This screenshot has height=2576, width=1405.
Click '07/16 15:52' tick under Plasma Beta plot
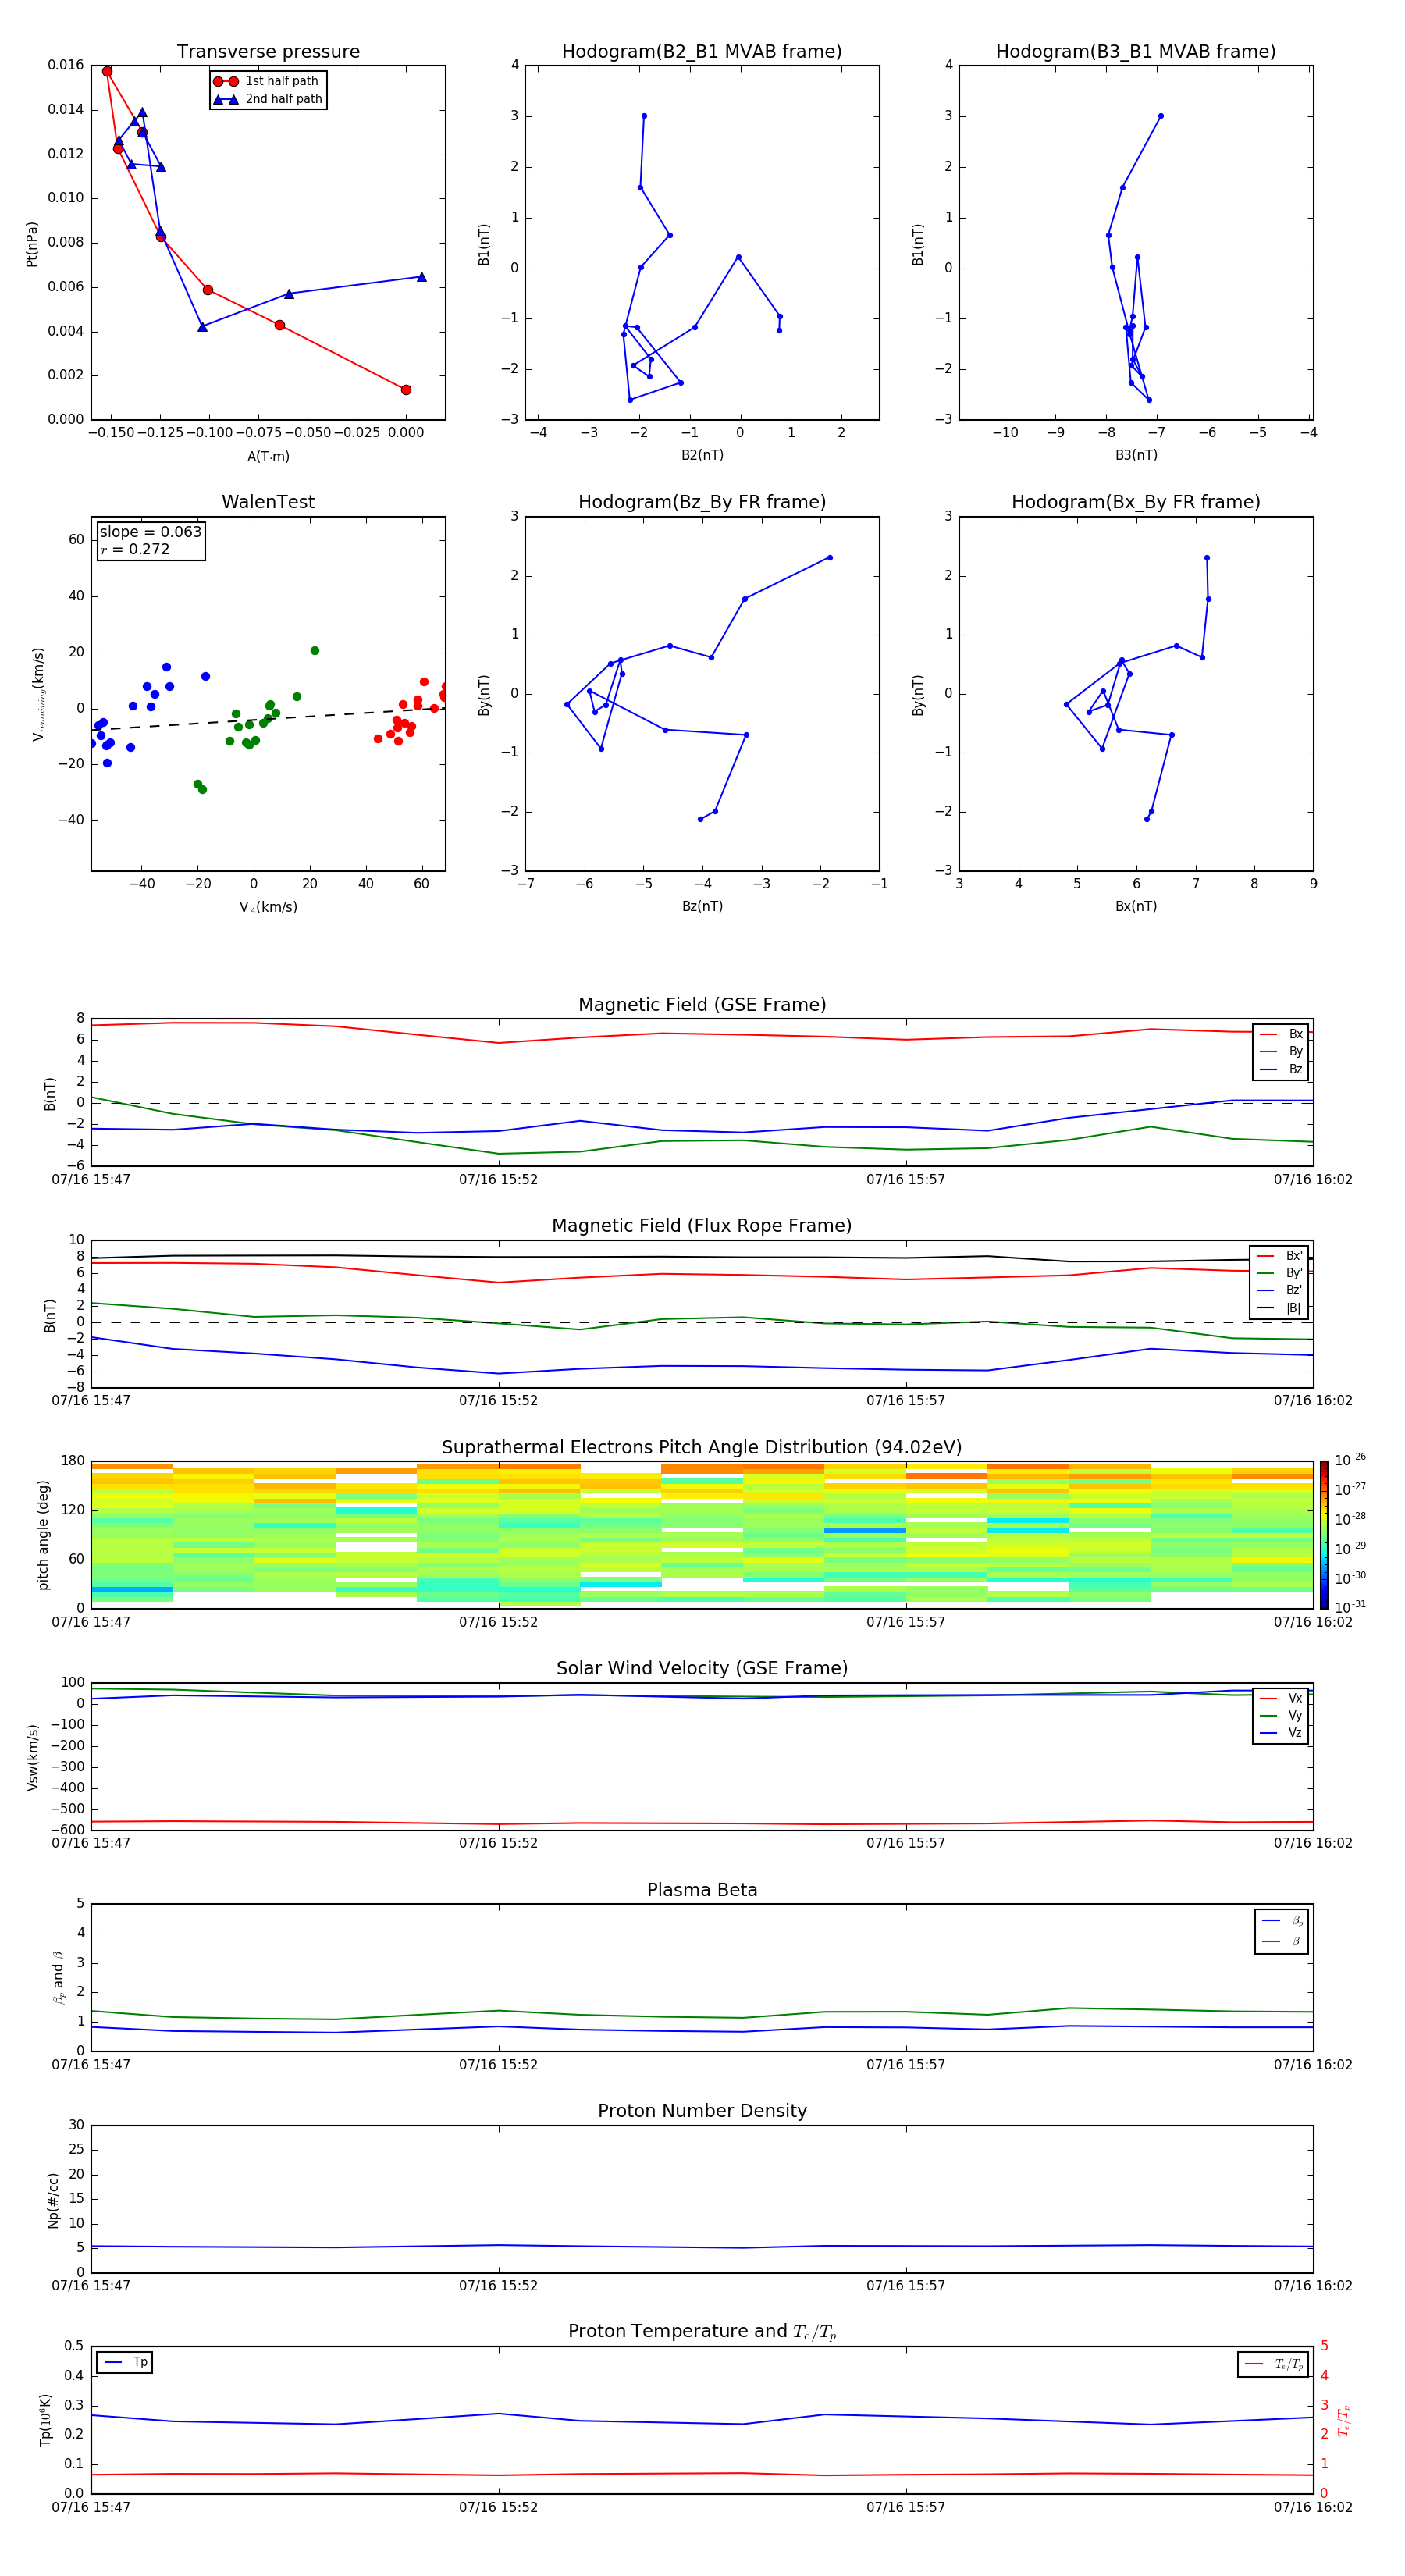pos(498,2064)
